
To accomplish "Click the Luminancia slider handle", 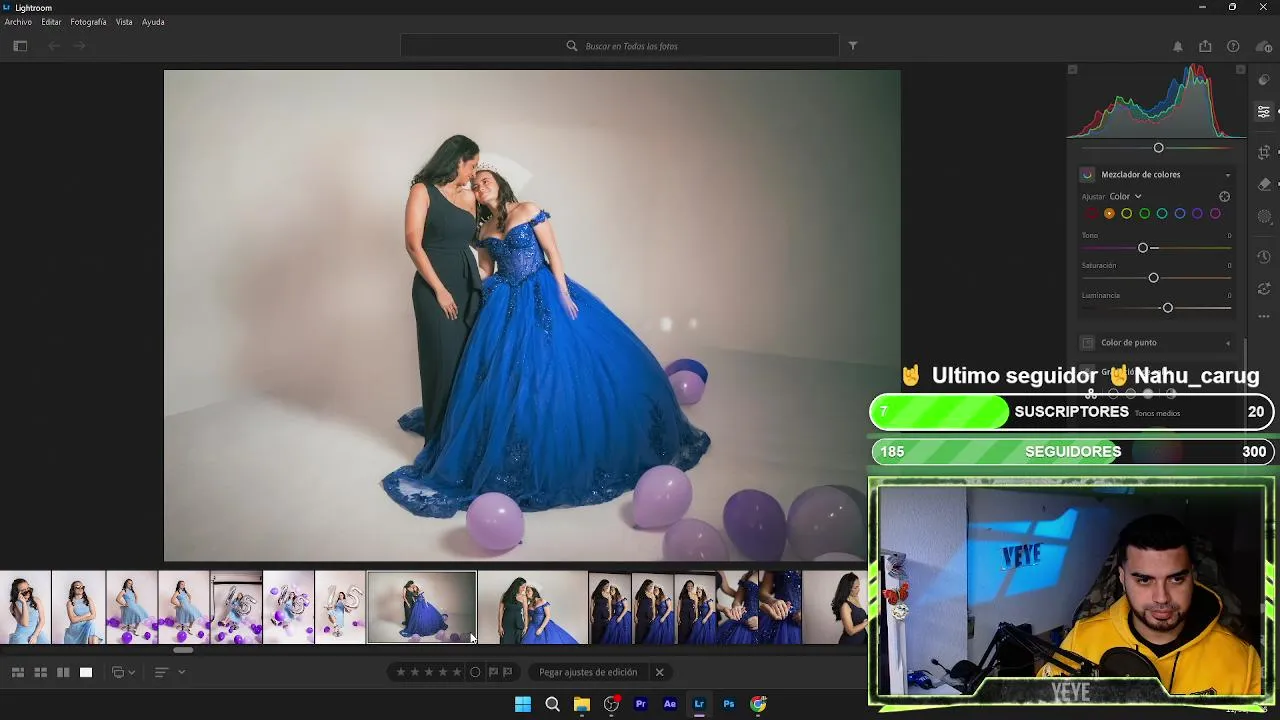I will click(1167, 308).
